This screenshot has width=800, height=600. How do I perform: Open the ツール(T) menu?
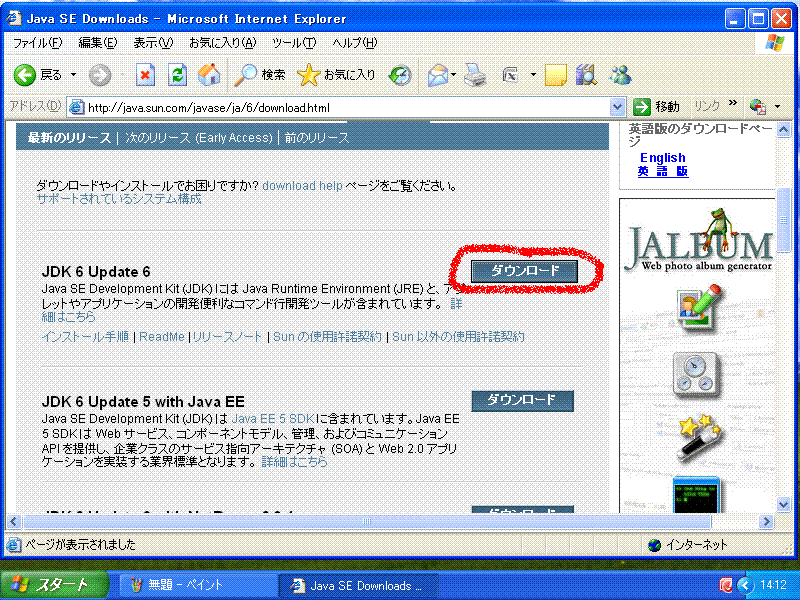coord(294,43)
